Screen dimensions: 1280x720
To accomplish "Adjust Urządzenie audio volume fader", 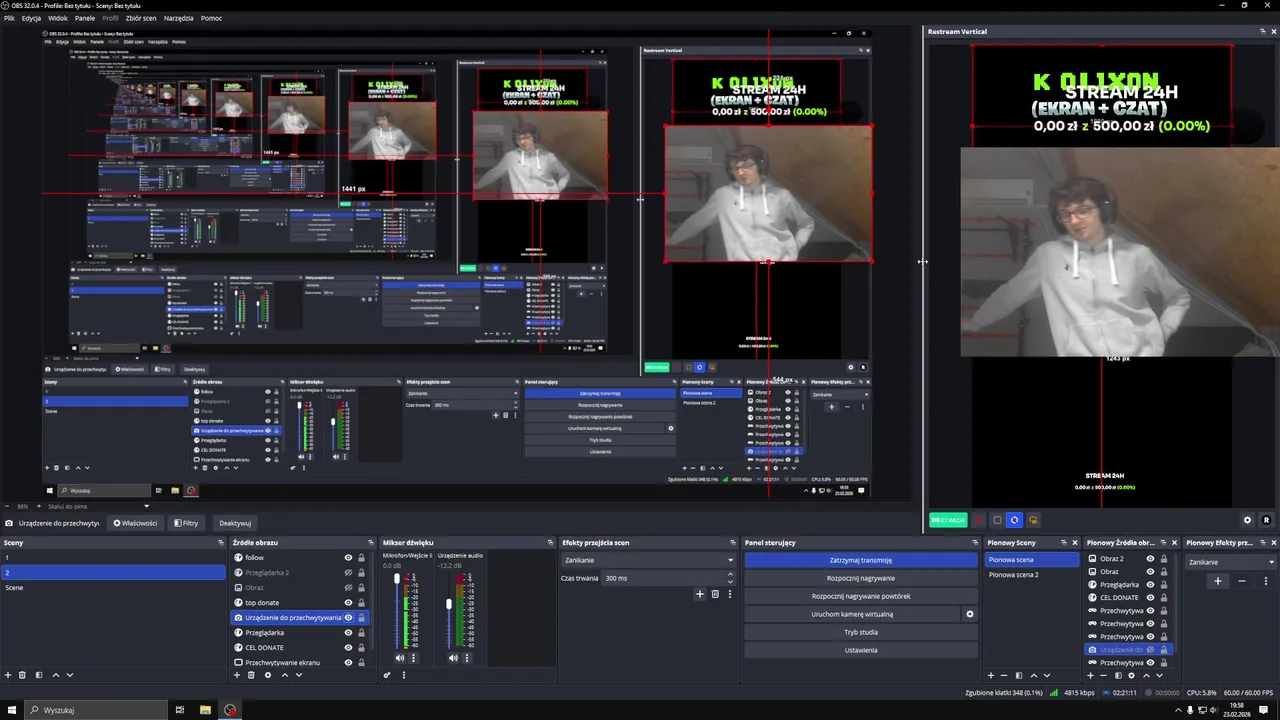I will click(x=449, y=603).
